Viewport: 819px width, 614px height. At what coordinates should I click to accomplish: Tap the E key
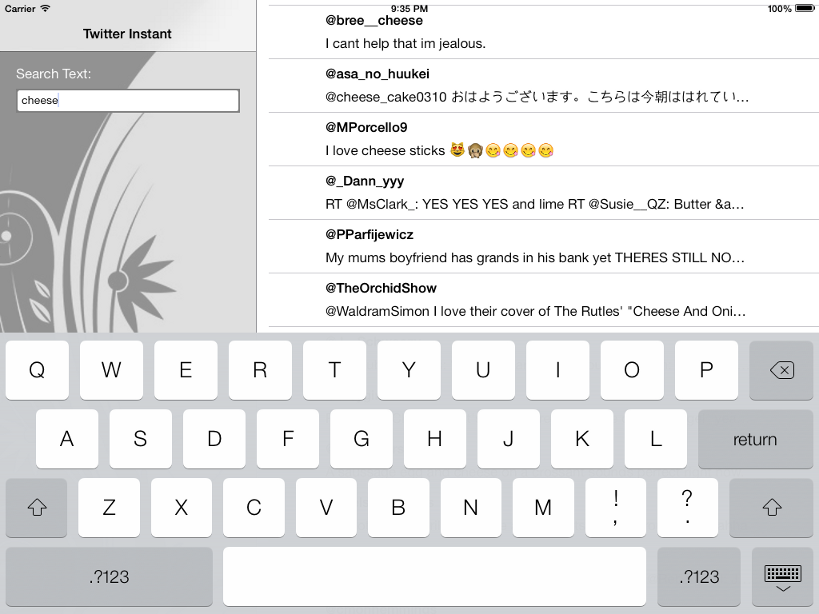pos(185,370)
